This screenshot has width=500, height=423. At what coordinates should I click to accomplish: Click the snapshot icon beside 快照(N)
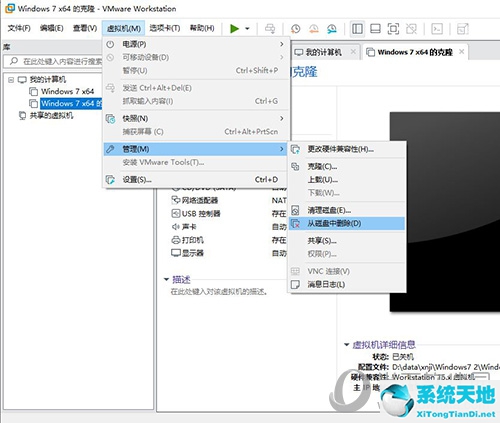pyautogui.click(x=110, y=118)
